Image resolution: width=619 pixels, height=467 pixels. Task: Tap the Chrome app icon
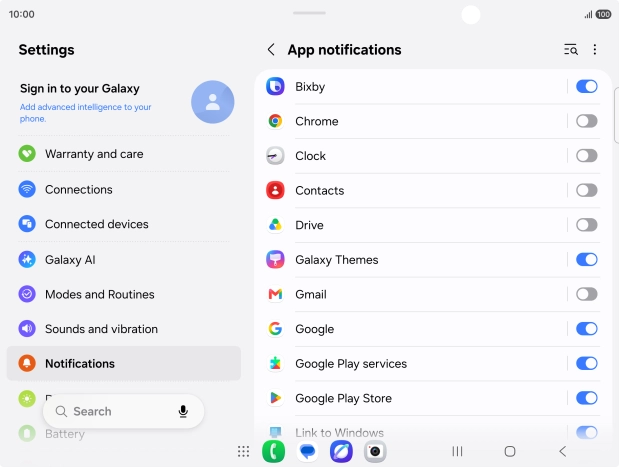[275, 121]
